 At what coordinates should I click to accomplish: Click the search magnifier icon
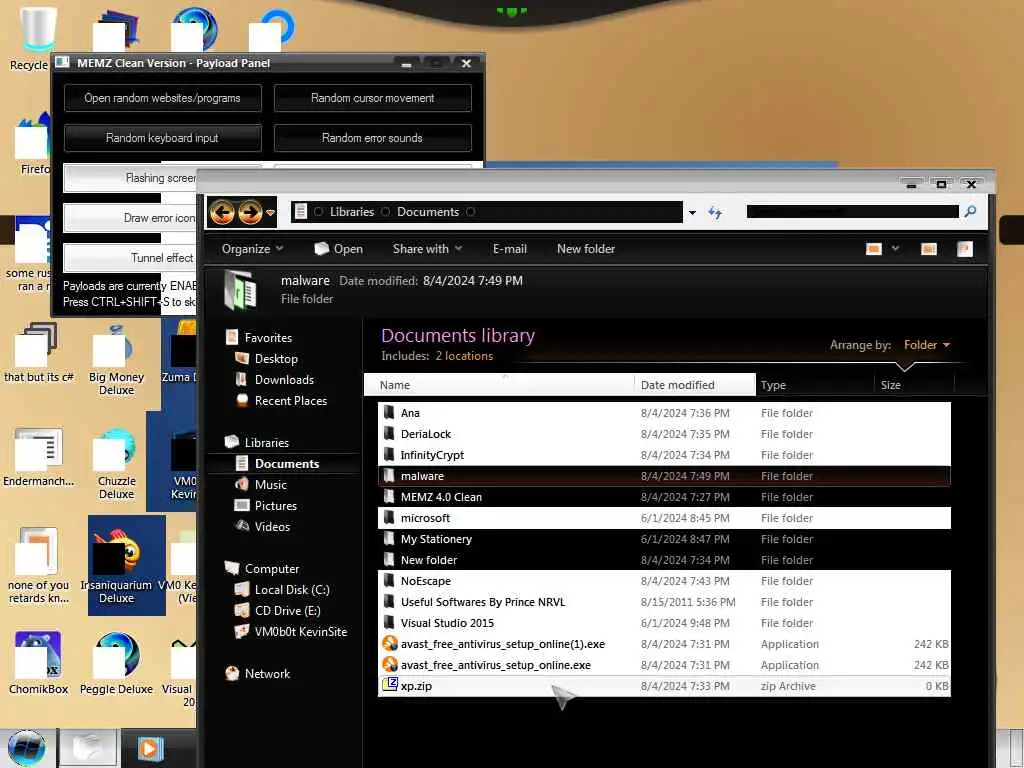tap(970, 212)
